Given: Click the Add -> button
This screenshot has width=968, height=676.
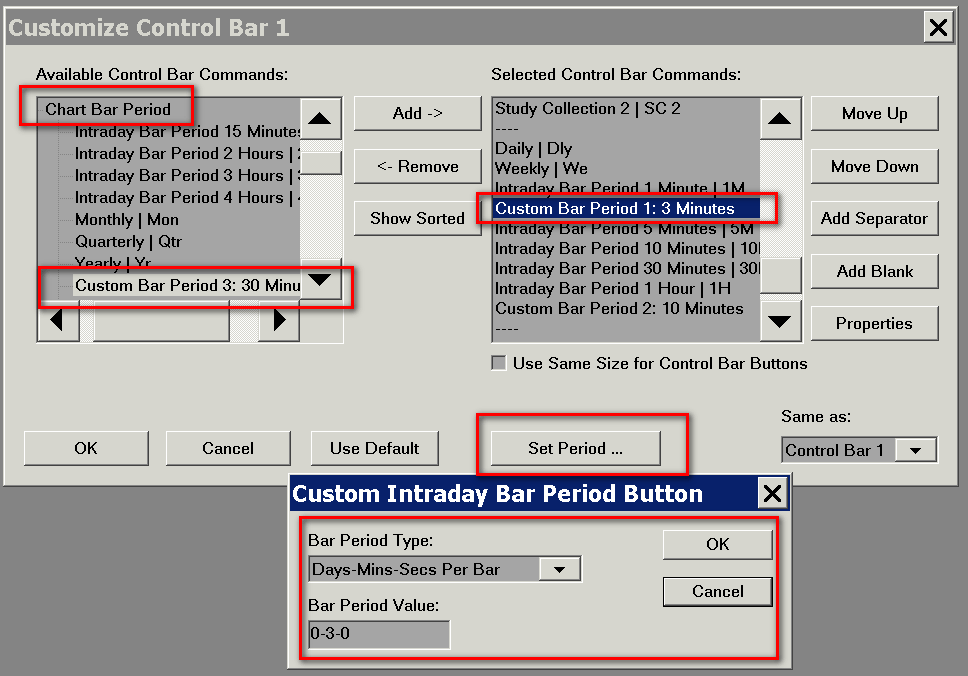Looking at the screenshot, I should click(417, 114).
